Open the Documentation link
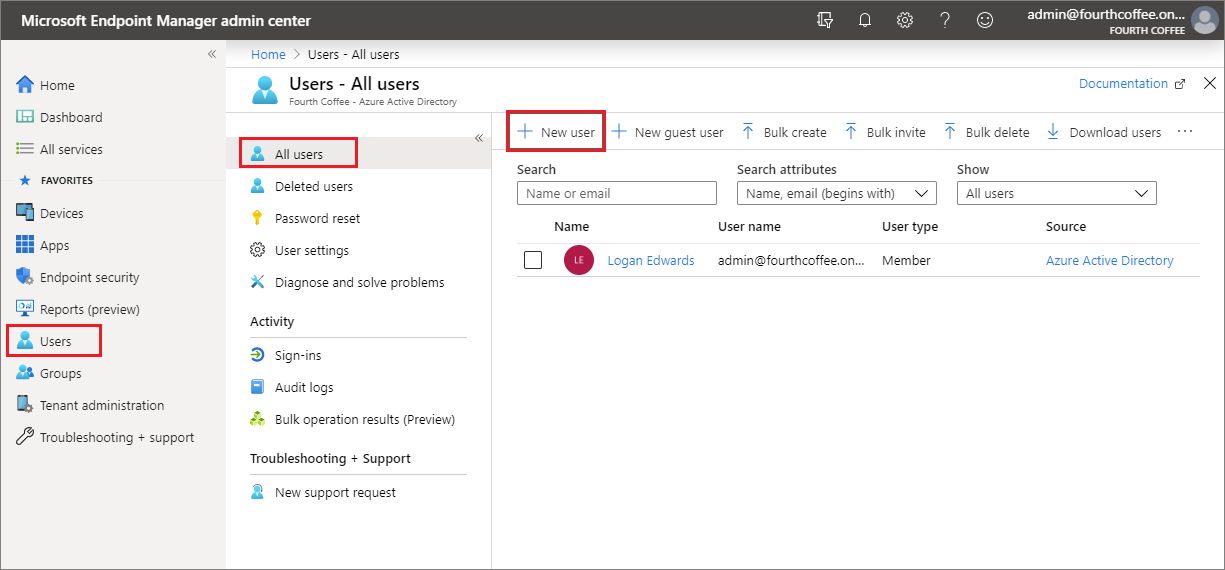This screenshot has height=570, width=1225. pyautogui.click(x=1132, y=84)
